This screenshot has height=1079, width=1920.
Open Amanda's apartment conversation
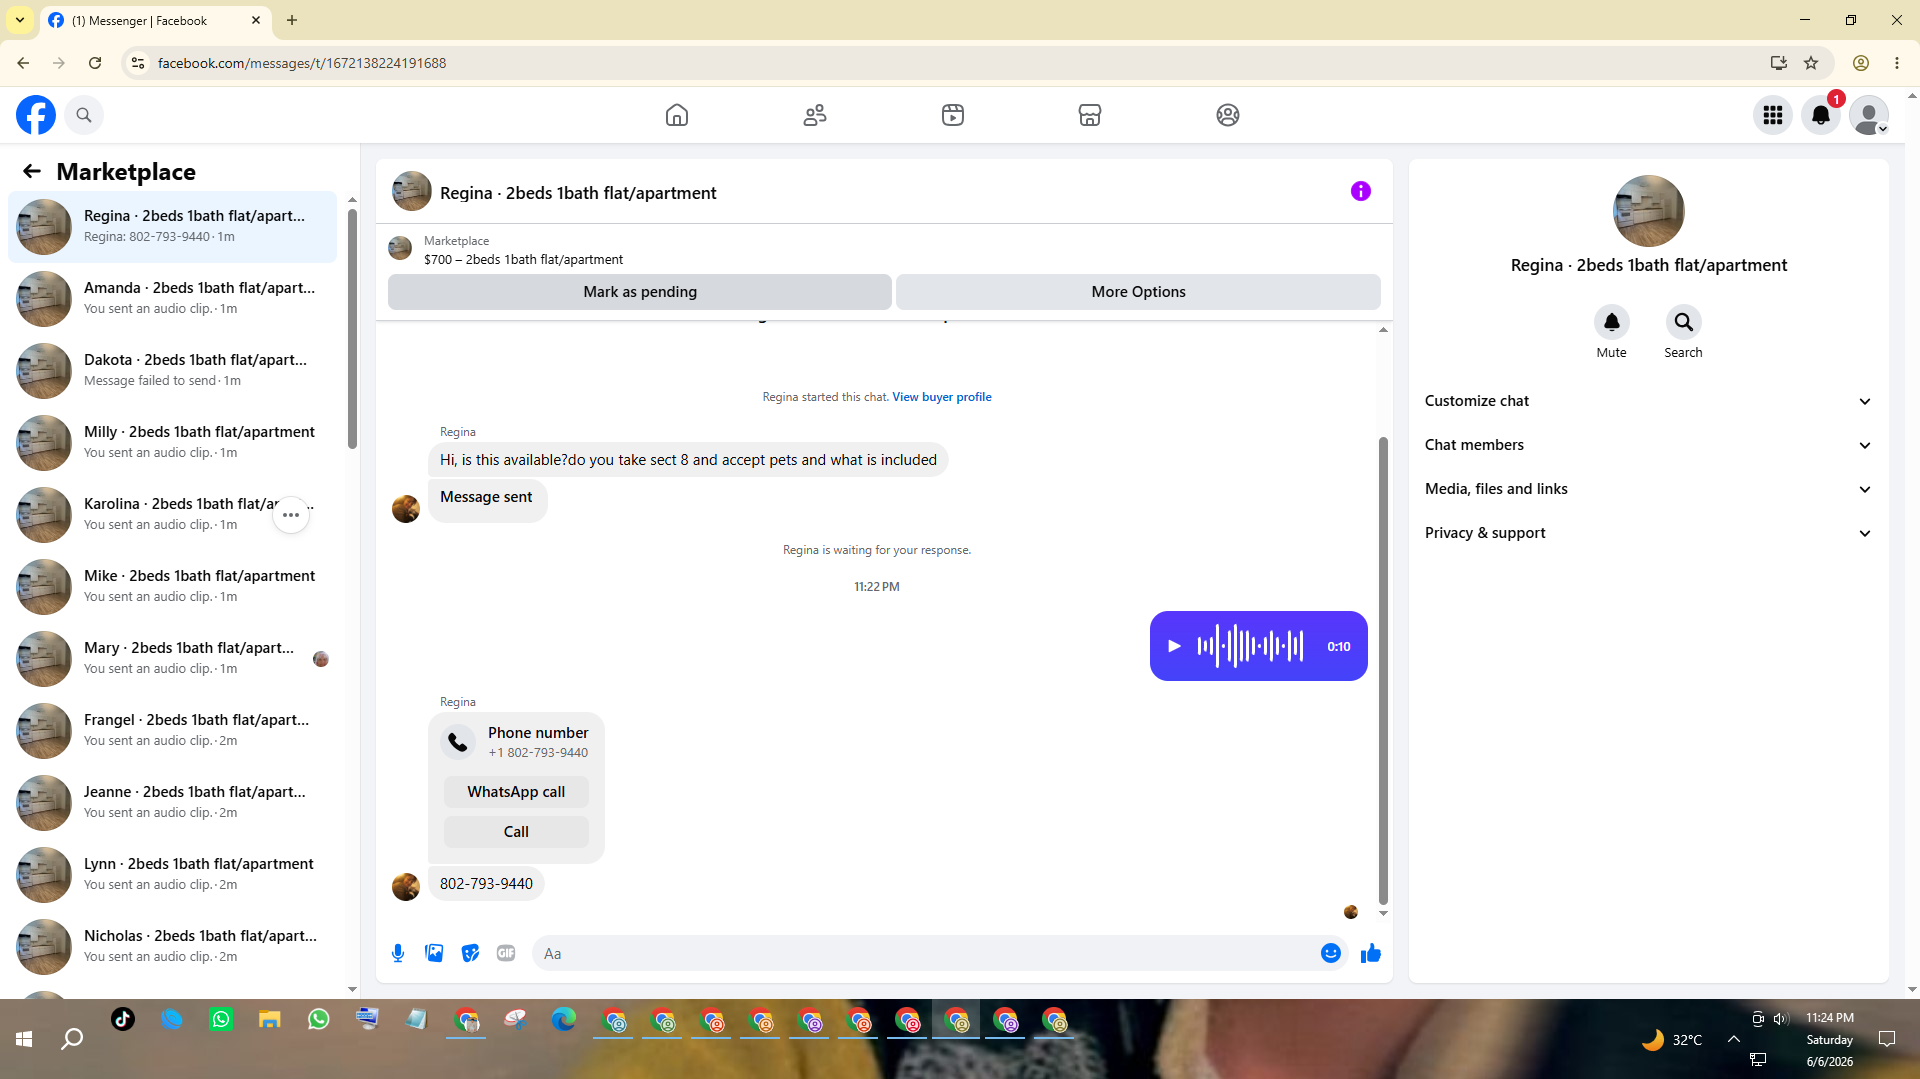(172, 298)
